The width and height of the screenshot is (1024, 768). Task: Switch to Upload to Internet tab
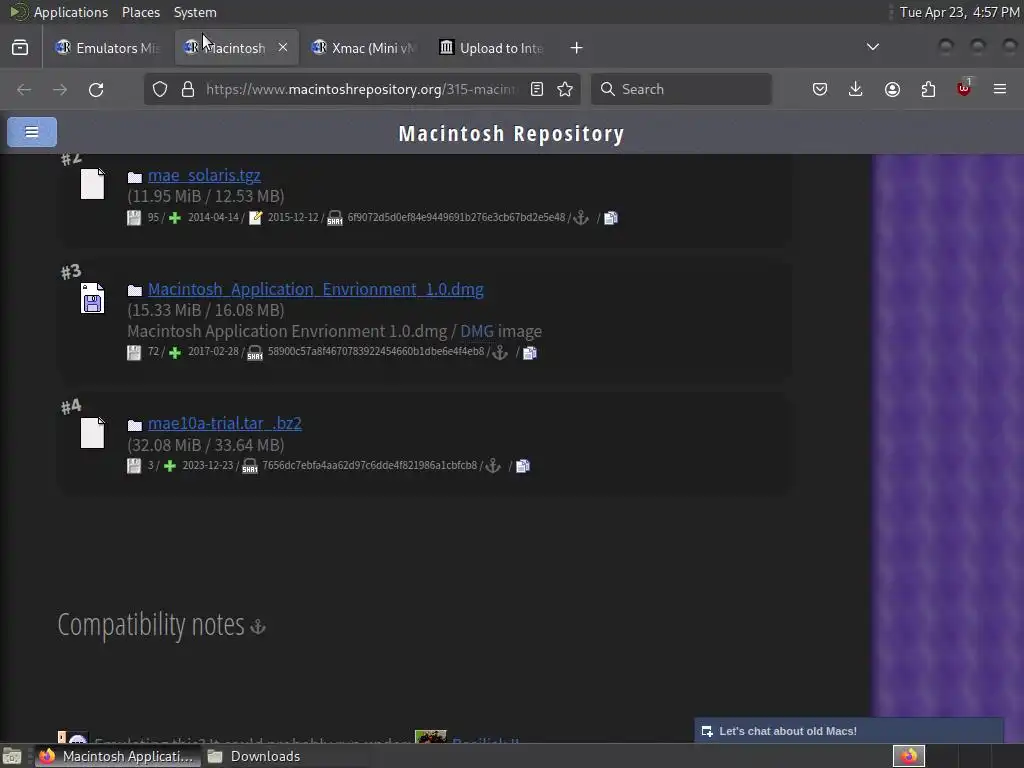point(491,48)
